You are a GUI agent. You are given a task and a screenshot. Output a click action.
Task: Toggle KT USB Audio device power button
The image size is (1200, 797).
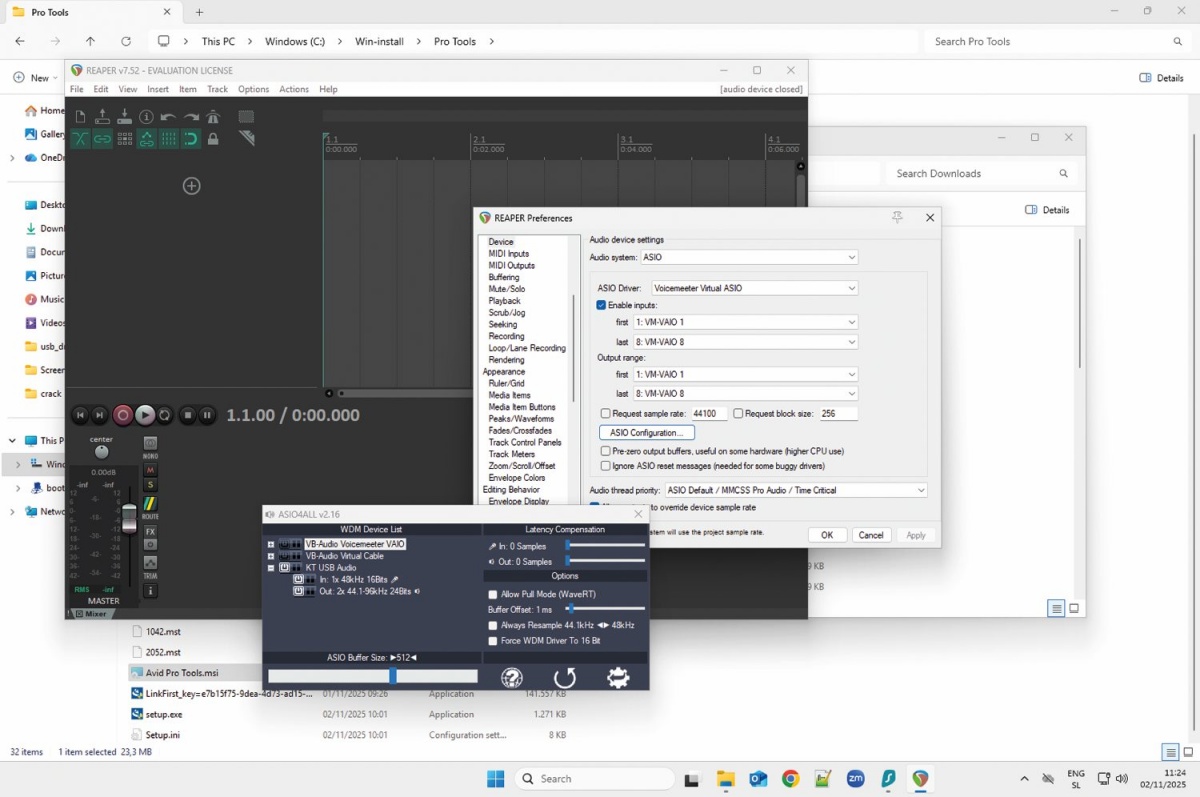click(x=284, y=567)
